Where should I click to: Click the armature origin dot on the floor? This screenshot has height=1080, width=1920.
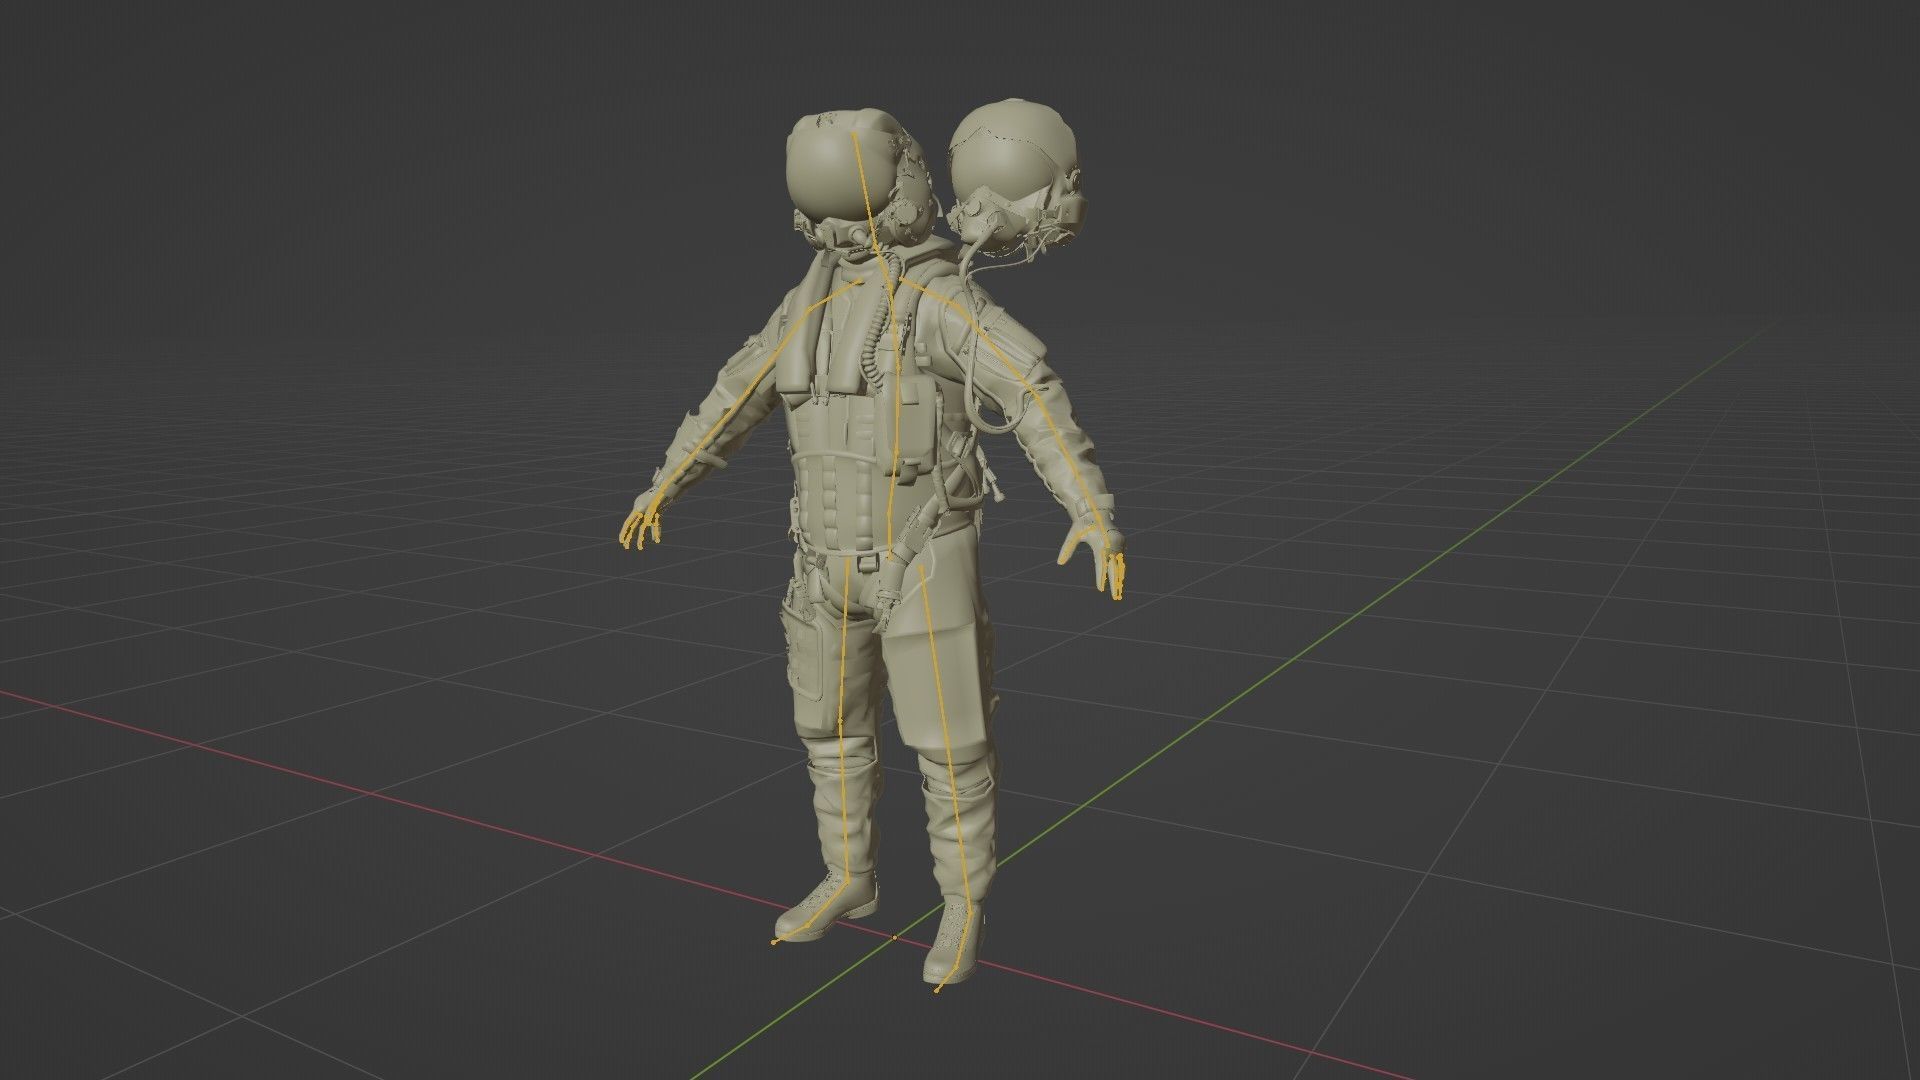pos(894,937)
